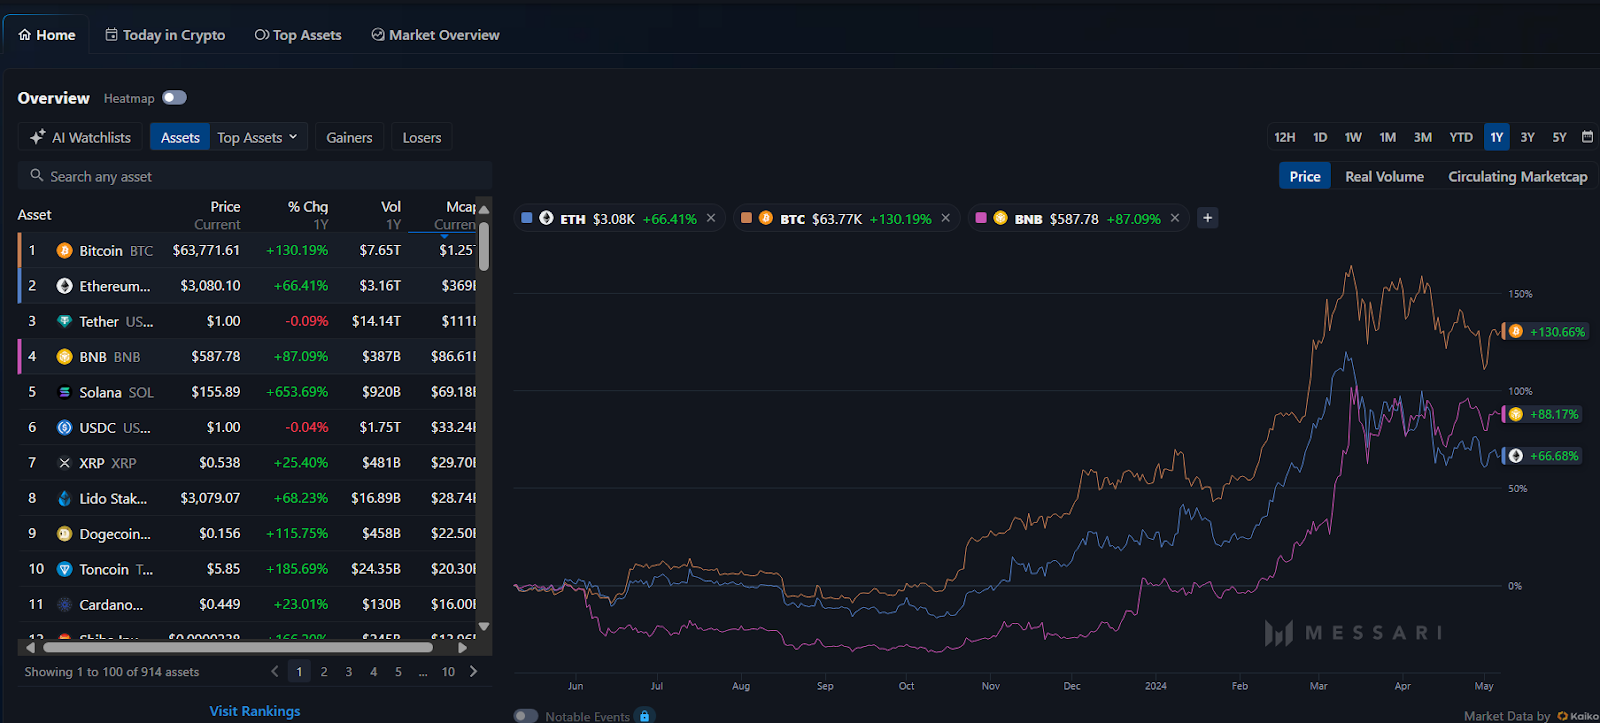Show the Gainers list

(x=349, y=138)
